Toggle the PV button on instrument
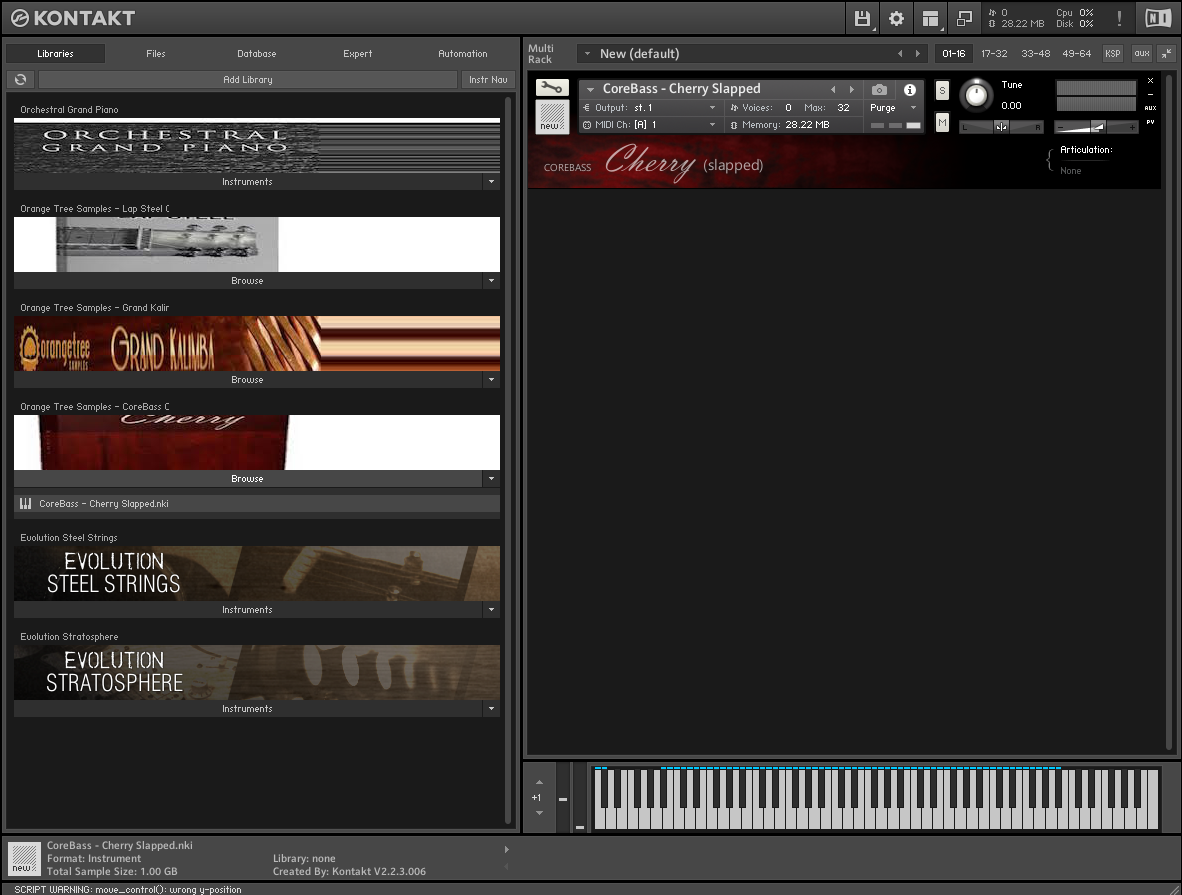Image resolution: width=1182 pixels, height=895 pixels. pos(1150,121)
